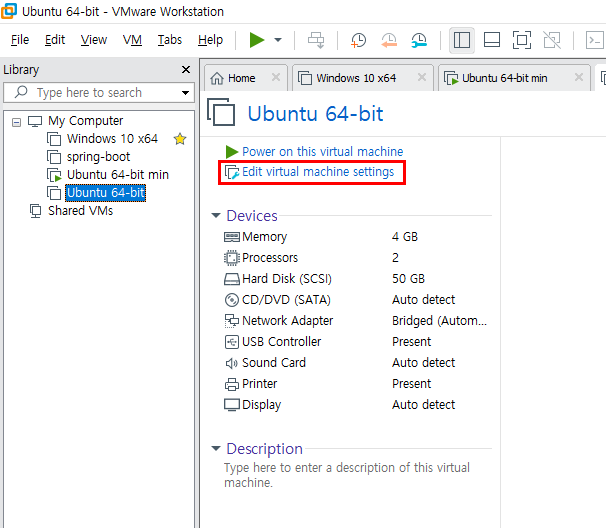Click the Sound Card device row
This screenshot has width=606, height=528.
356,363
